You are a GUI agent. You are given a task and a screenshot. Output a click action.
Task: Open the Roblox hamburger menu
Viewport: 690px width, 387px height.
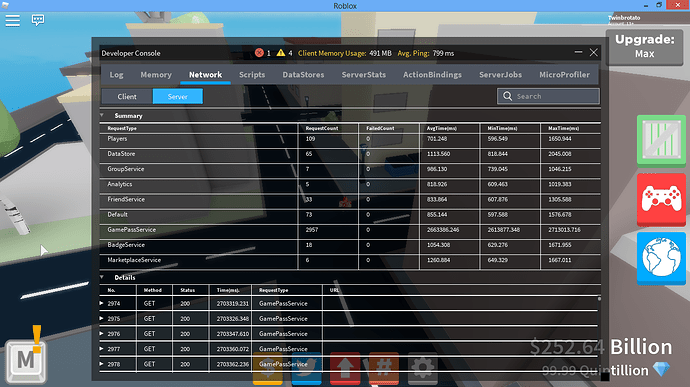pyautogui.click(x=12, y=20)
